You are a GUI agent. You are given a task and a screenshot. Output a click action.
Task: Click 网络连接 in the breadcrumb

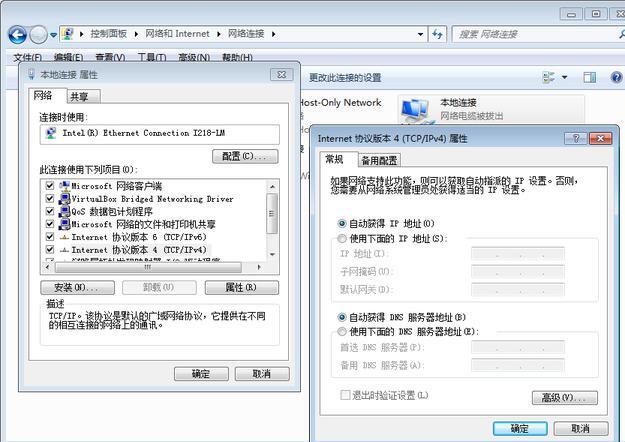click(246, 34)
